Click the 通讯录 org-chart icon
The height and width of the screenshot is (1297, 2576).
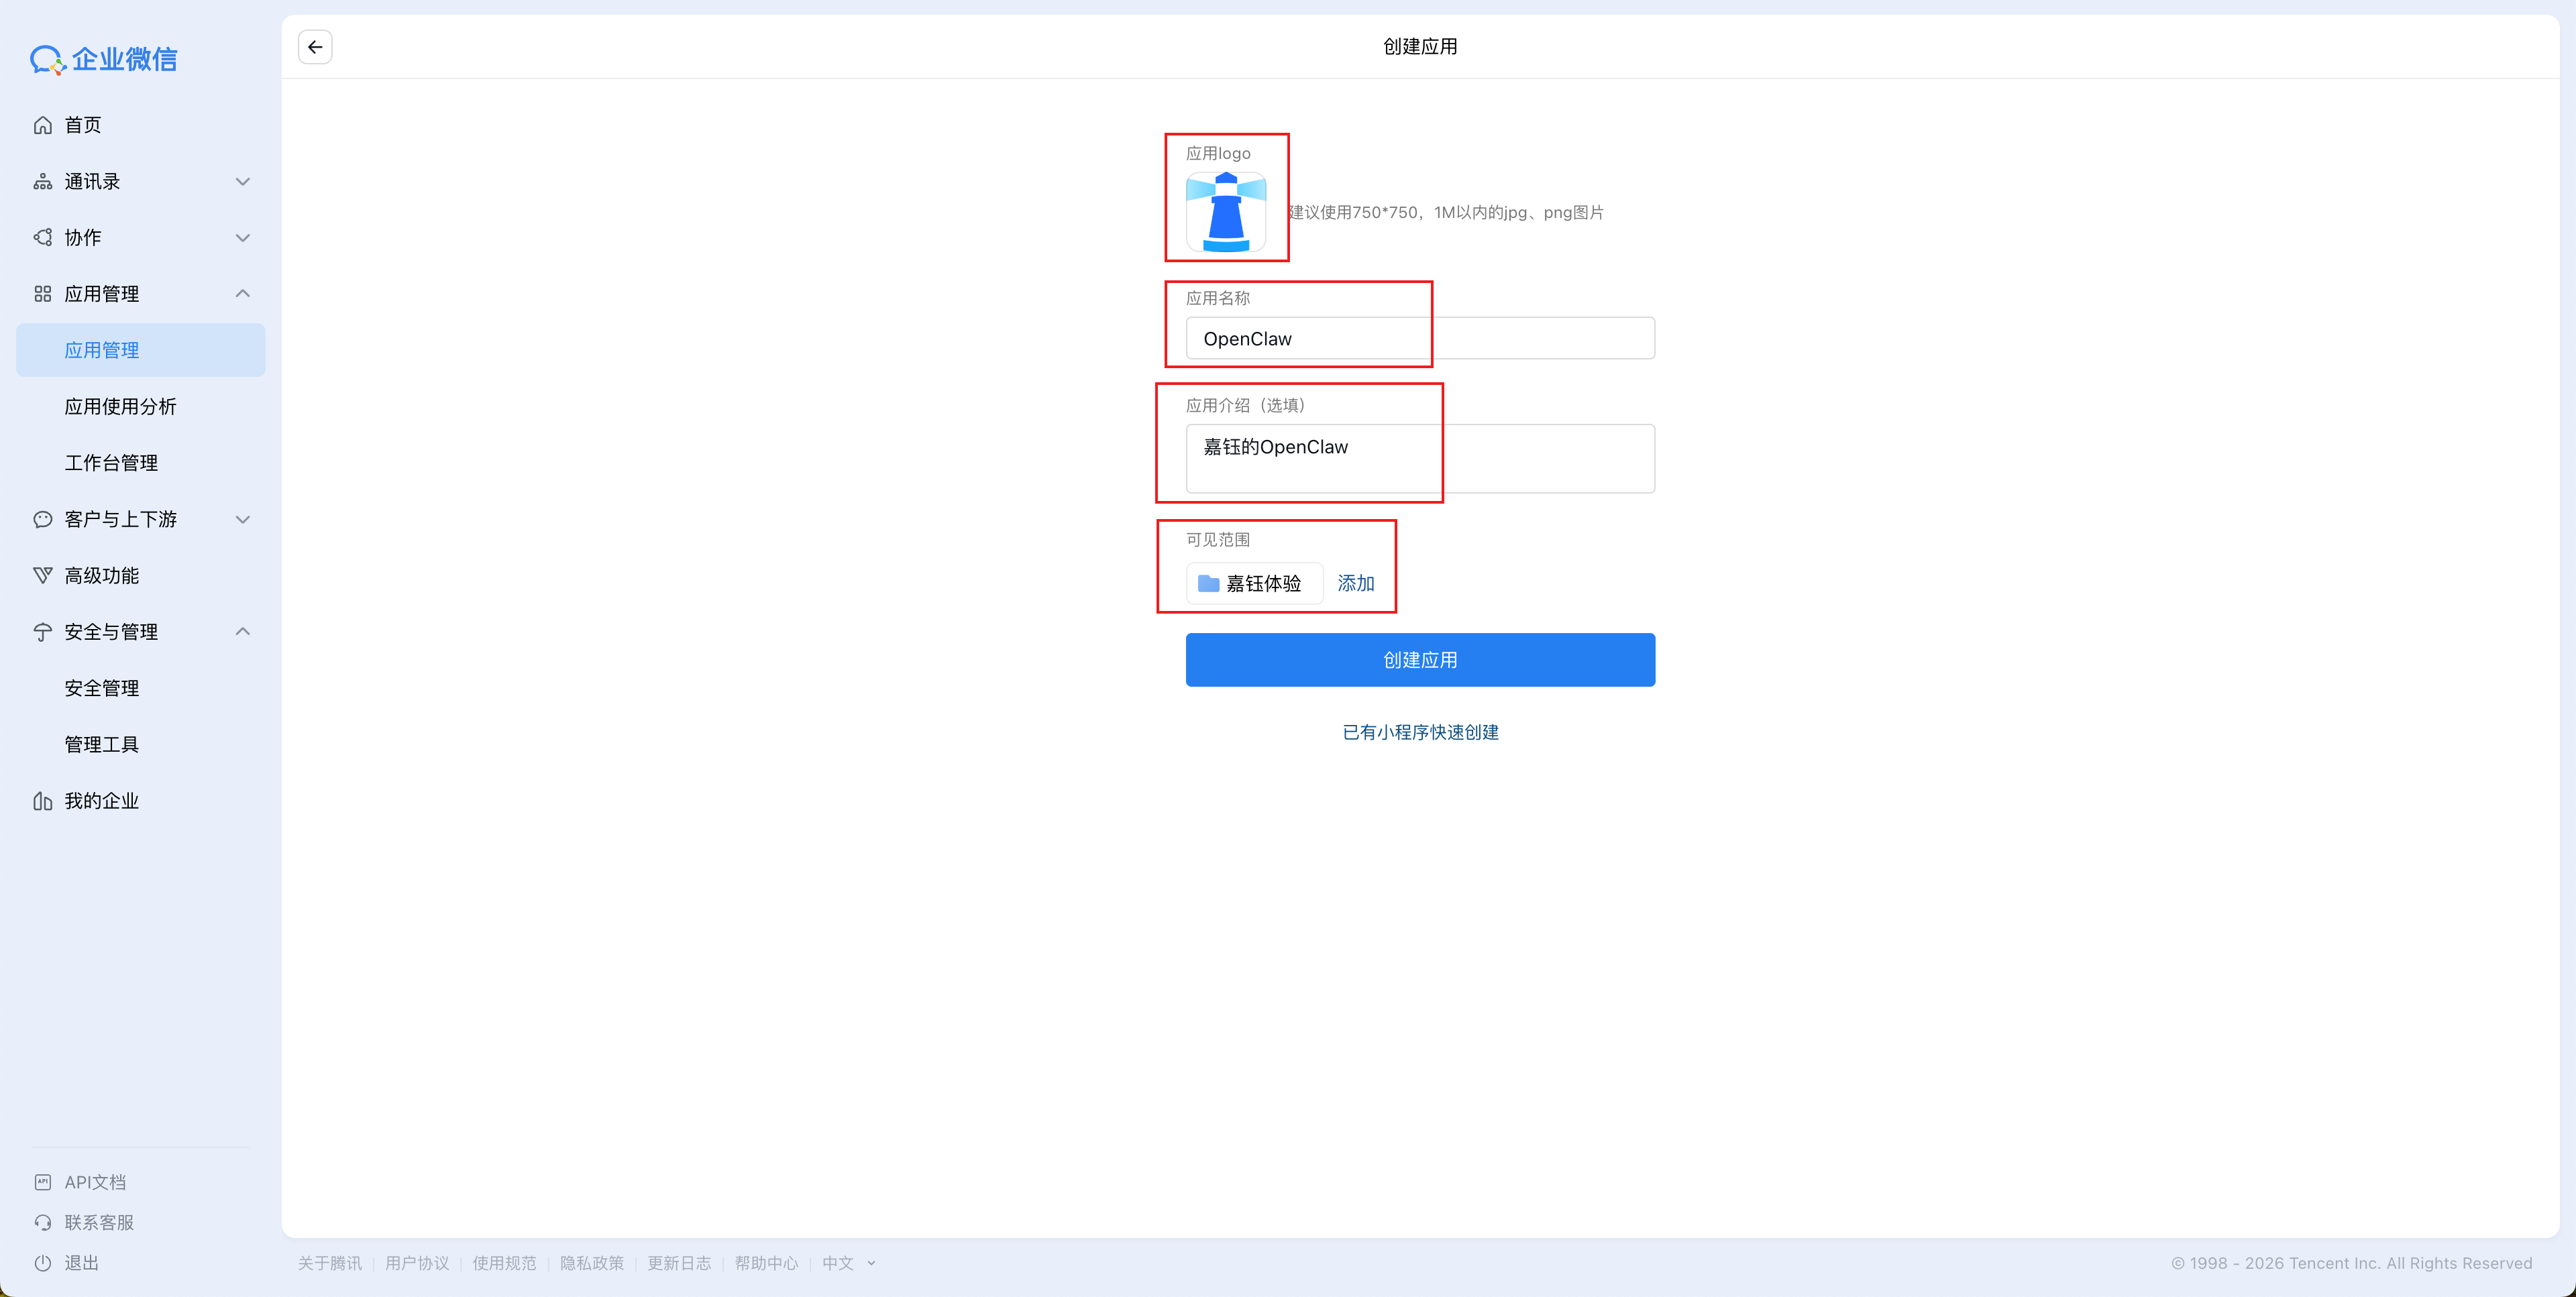(43, 182)
